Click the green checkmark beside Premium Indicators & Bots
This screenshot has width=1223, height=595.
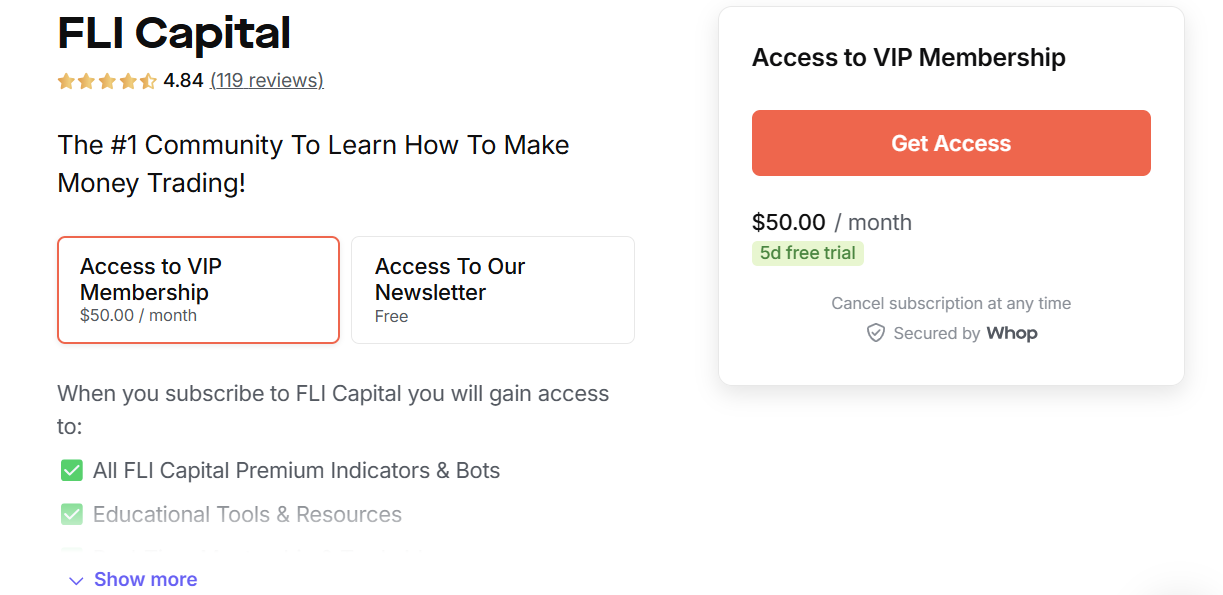[x=71, y=470]
